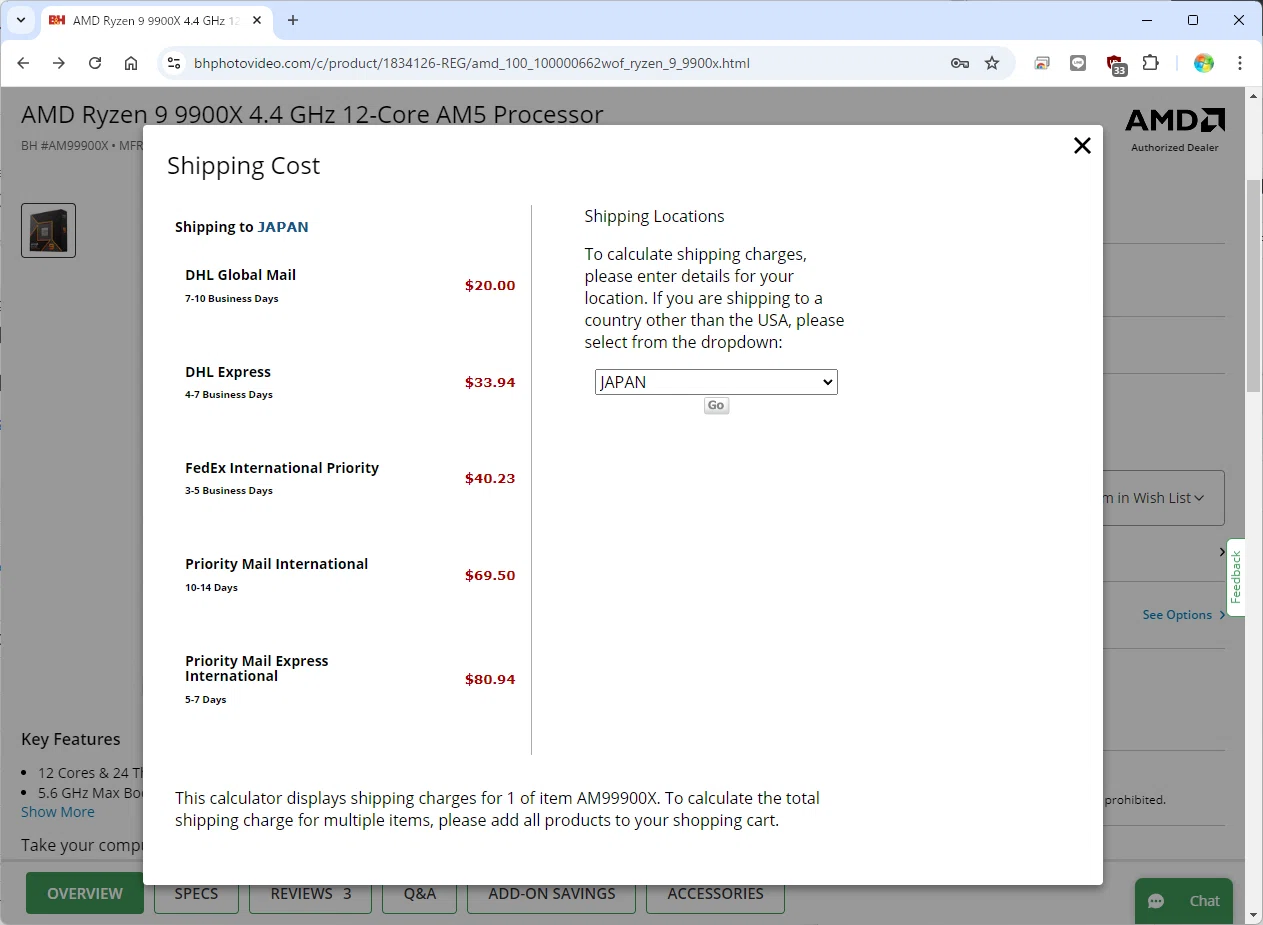Open the saved password key icon
1263x925 pixels.
pos(960,63)
